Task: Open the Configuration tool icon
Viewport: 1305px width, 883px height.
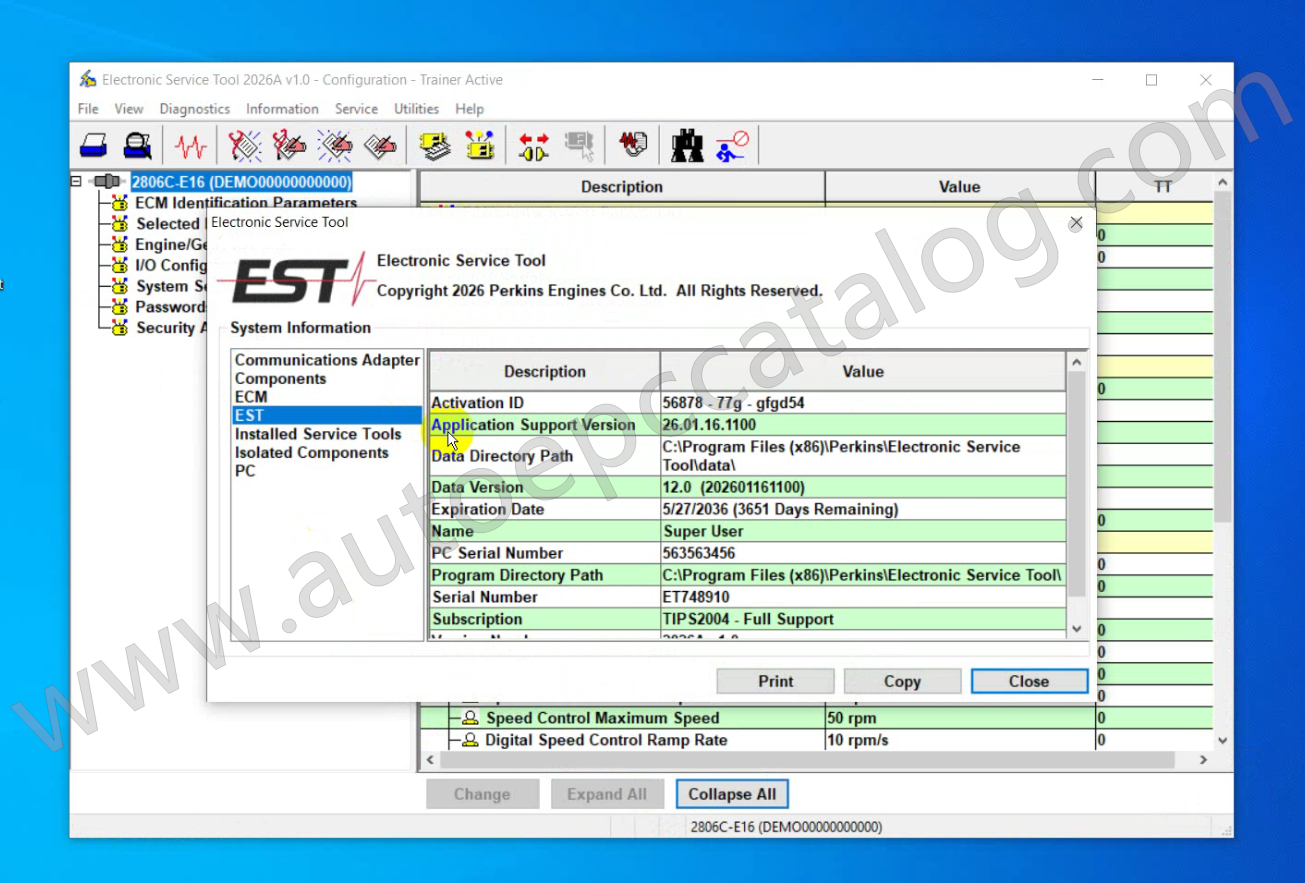Action: 480,146
